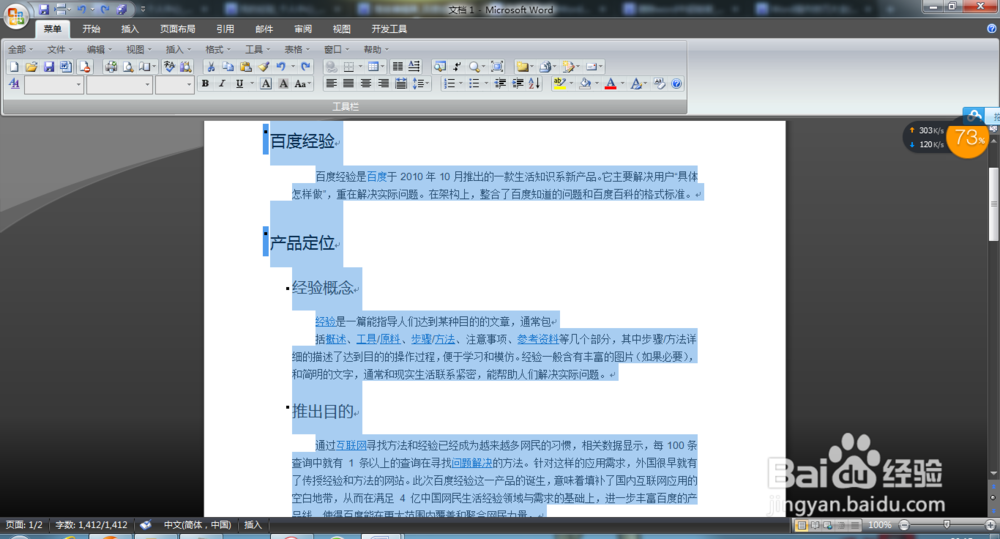1000x539 pixels.
Task: Click the Format Painter brush icon
Action: click(x=263, y=66)
